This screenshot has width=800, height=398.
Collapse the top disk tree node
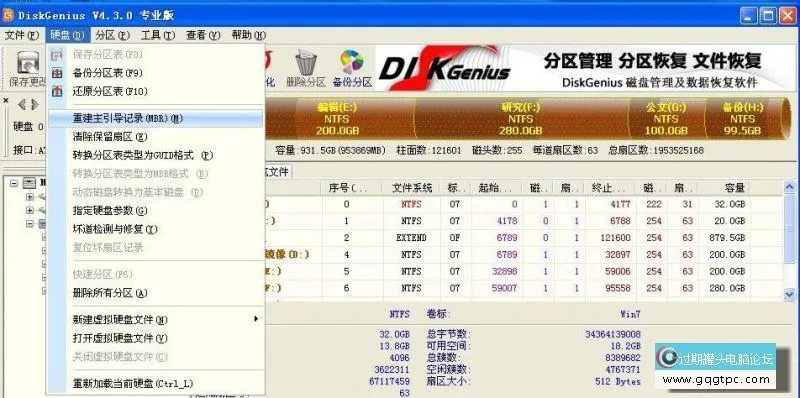[14, 183]
